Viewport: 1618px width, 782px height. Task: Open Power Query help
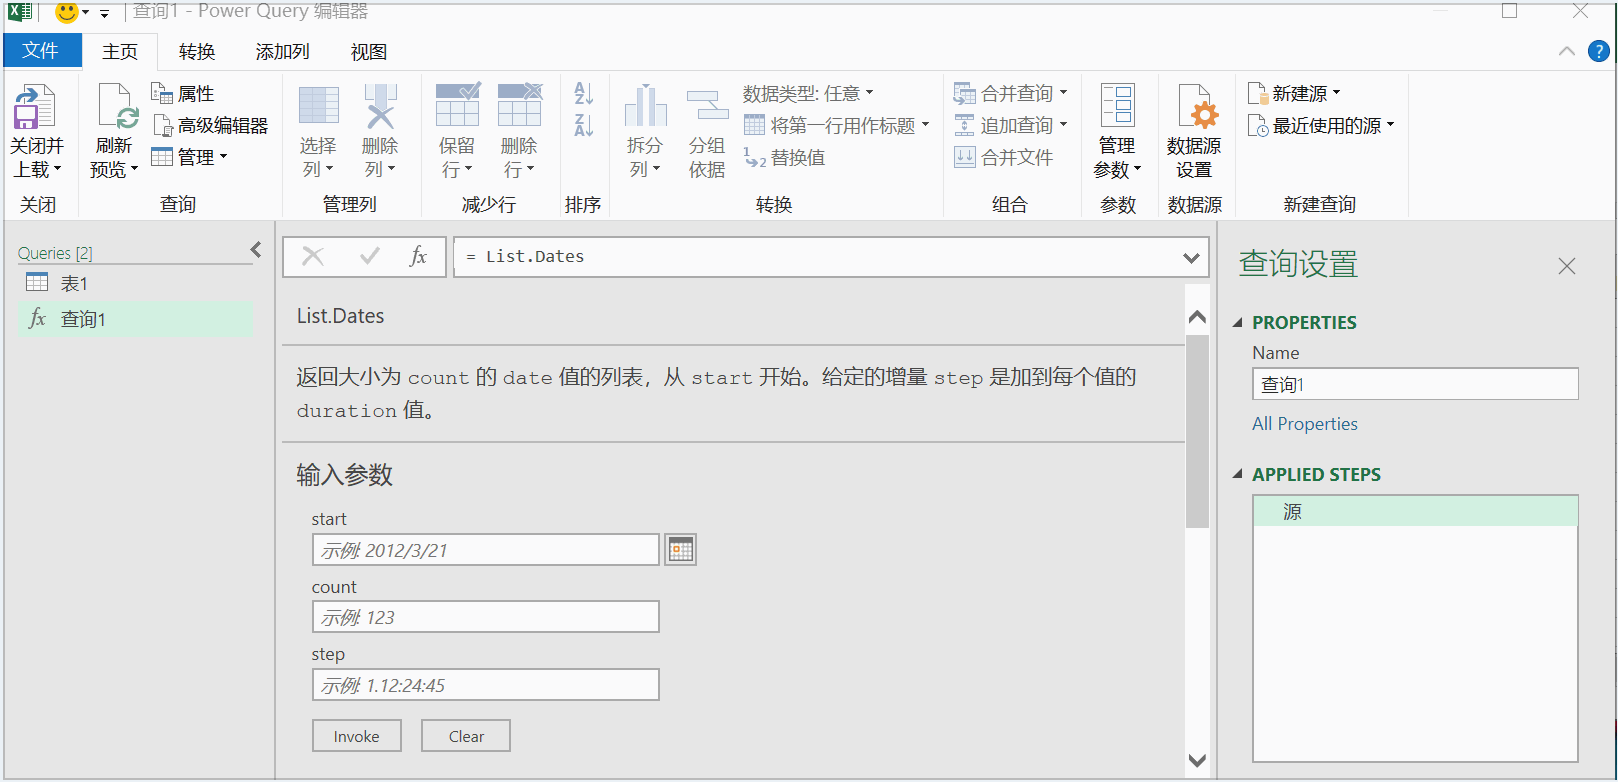[1599, 51]
